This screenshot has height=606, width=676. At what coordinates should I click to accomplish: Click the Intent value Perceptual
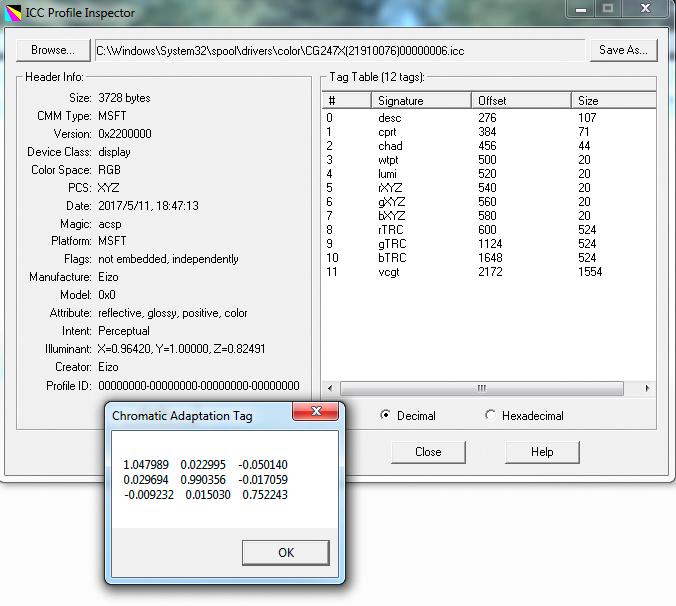point(124,331)
